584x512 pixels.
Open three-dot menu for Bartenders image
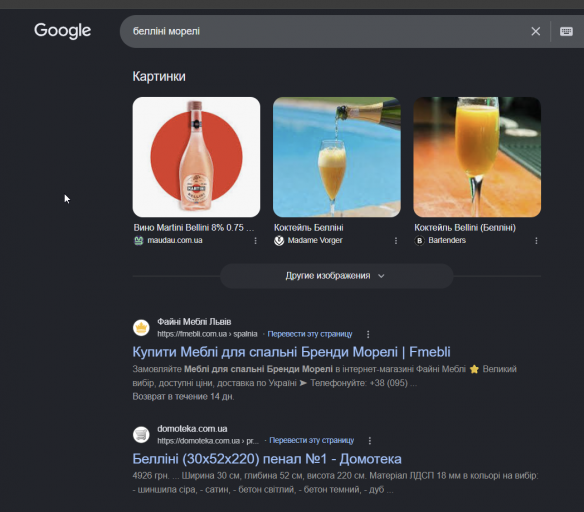click(536, 241)
